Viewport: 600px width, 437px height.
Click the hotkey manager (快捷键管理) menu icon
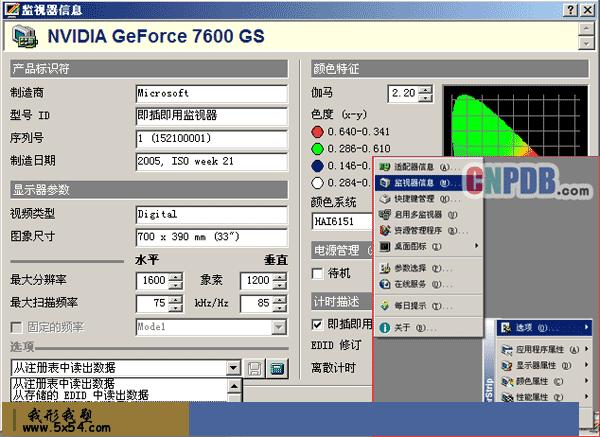(384, 199)
